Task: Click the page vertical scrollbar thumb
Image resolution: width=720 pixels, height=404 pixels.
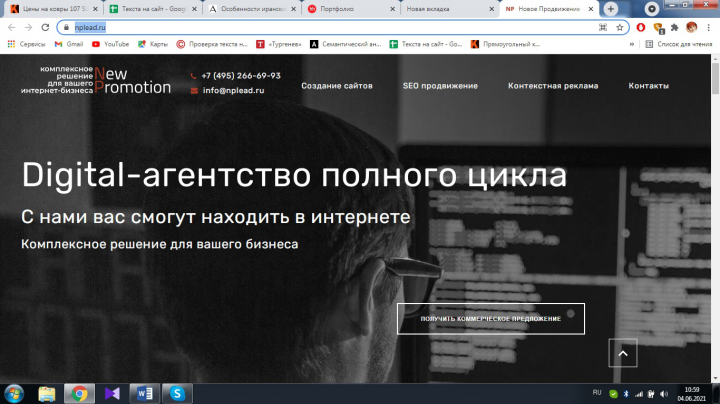Action: coord(715,78)
